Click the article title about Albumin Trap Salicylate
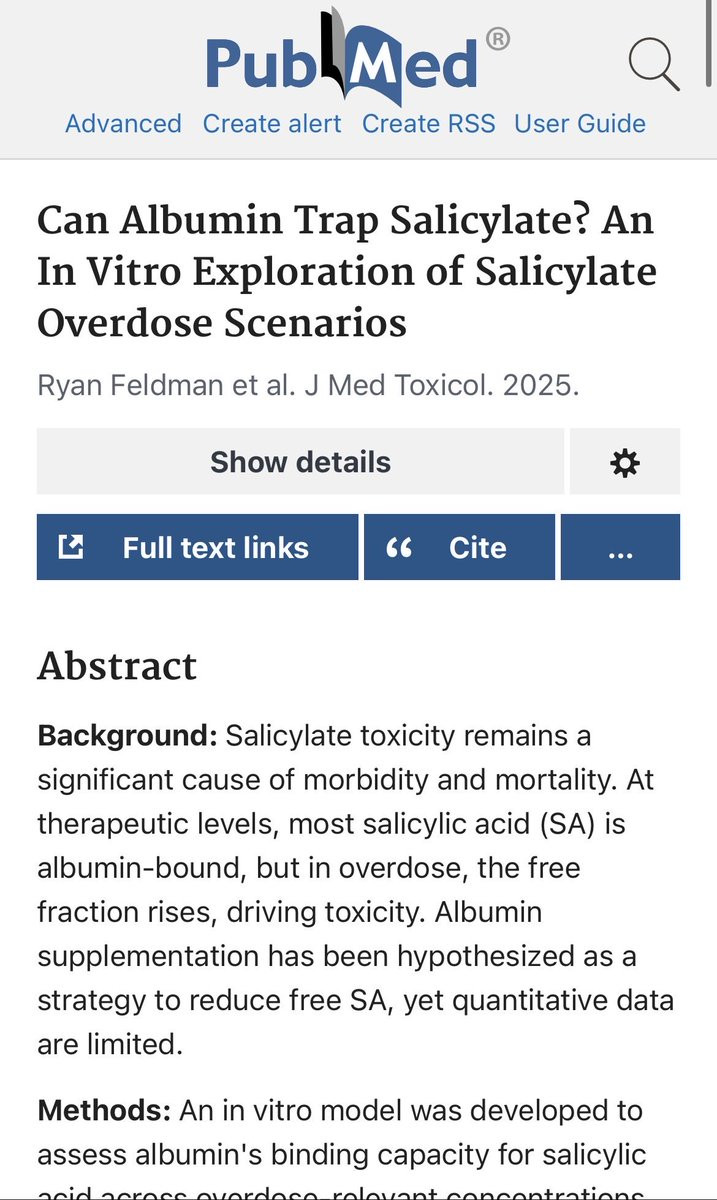Image resolution: width=717 pixels, height=1200 pixels. 347,271
